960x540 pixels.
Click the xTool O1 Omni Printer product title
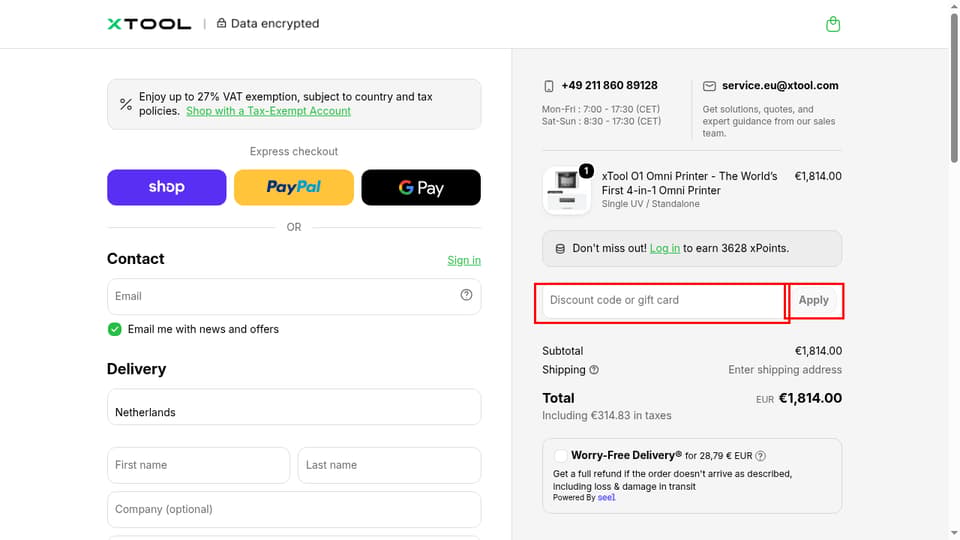(x=689, y=183)
